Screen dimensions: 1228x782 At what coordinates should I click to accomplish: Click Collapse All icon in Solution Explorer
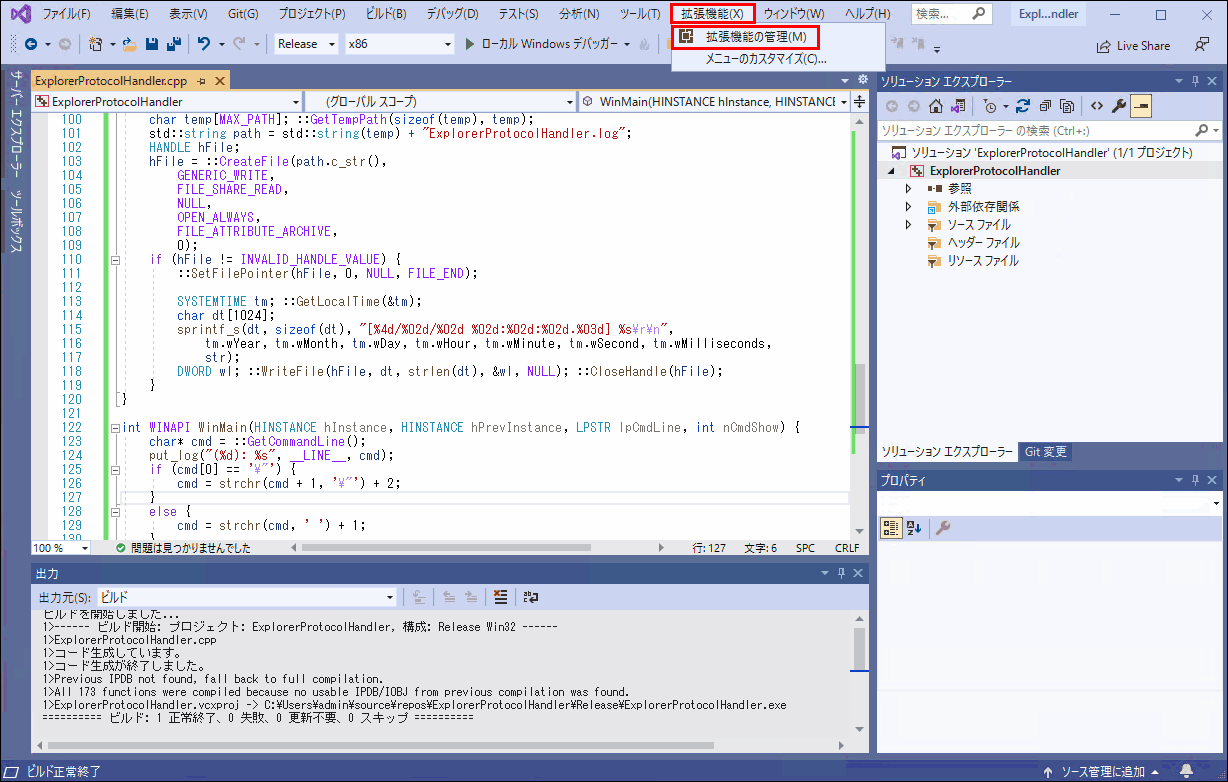[1045, 105]
